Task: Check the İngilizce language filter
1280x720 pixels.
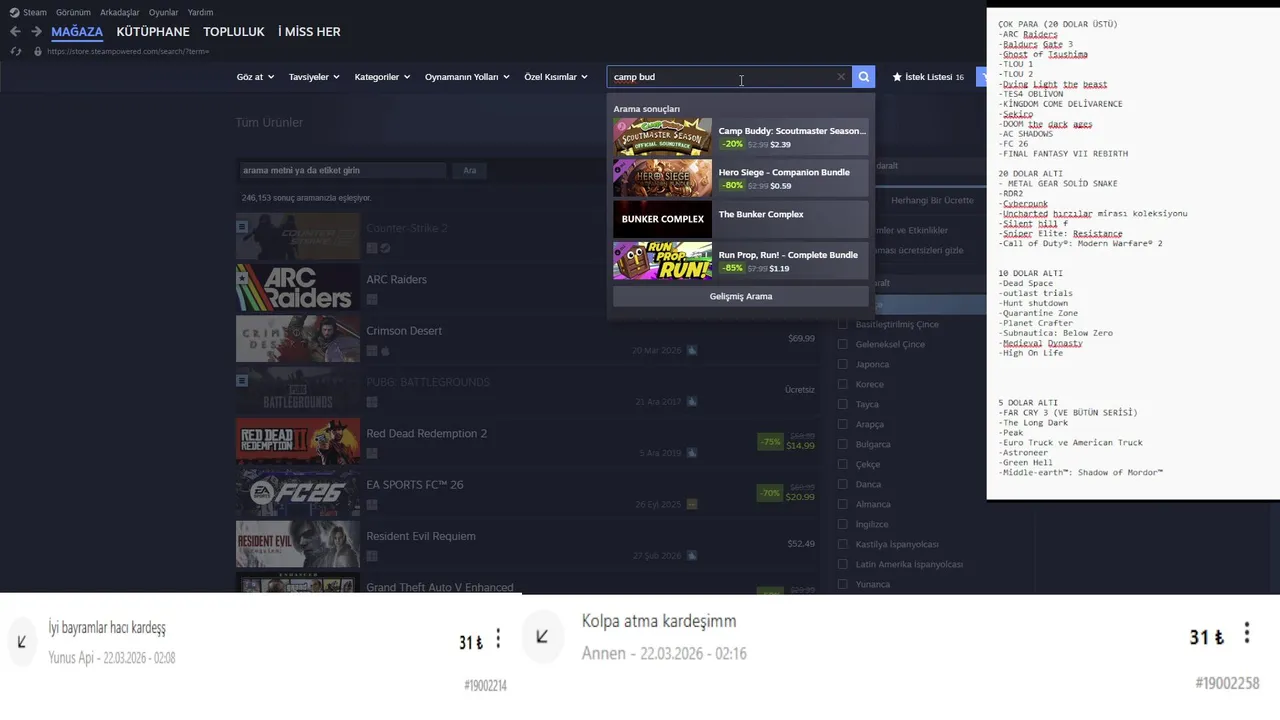Action: (842, 524)
